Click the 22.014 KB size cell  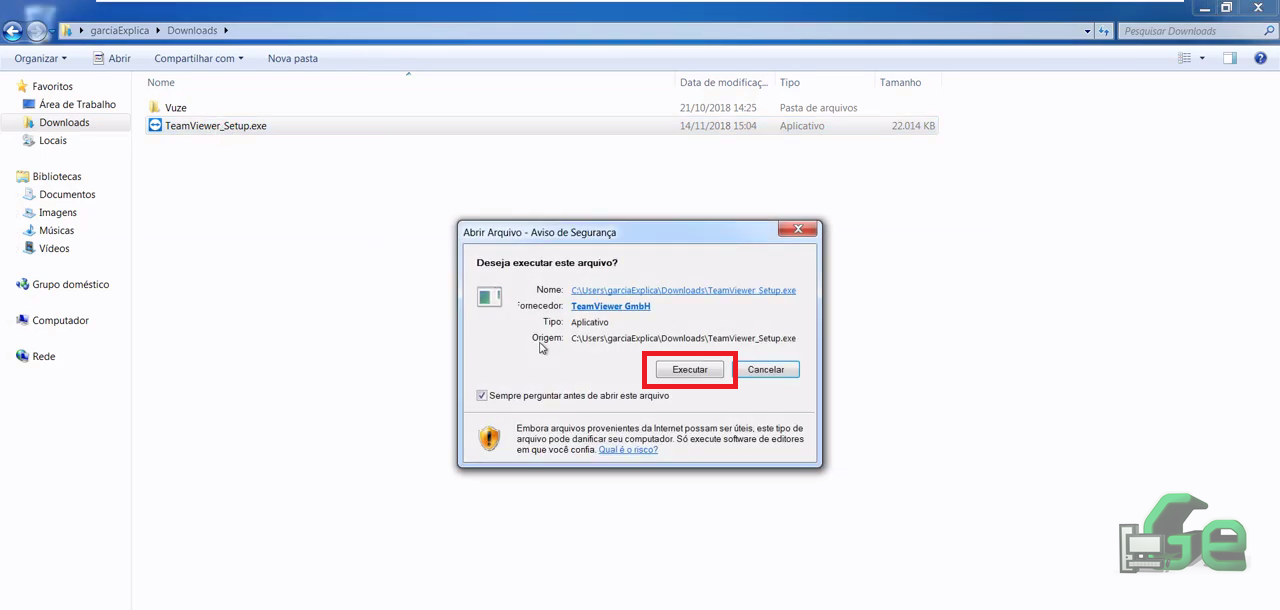(x=913, y=126)
